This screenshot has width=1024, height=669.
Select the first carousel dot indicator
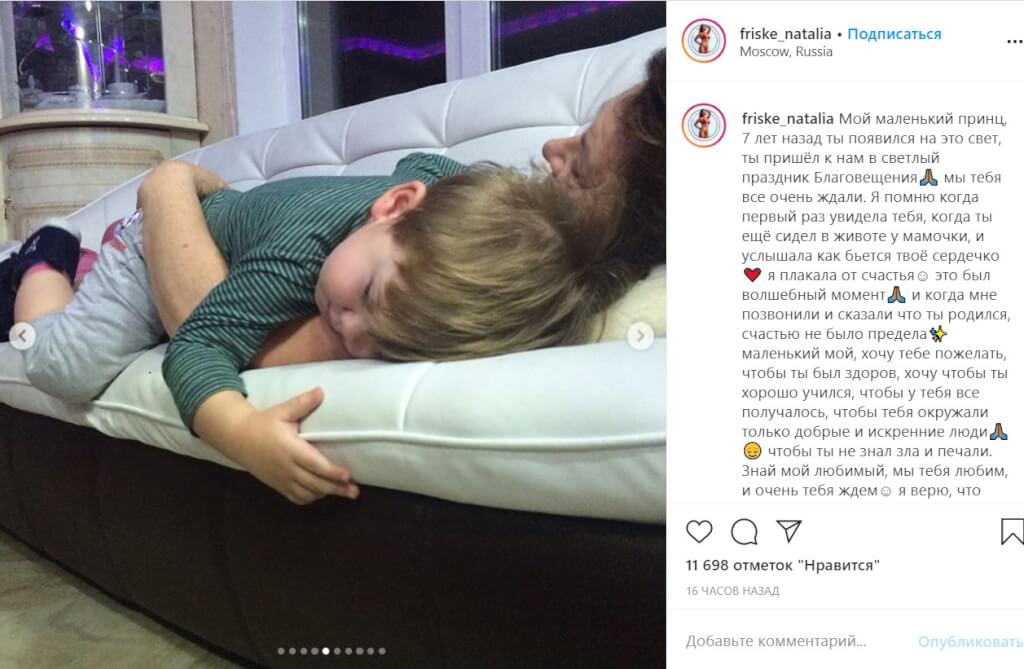[x=281, y=651]
